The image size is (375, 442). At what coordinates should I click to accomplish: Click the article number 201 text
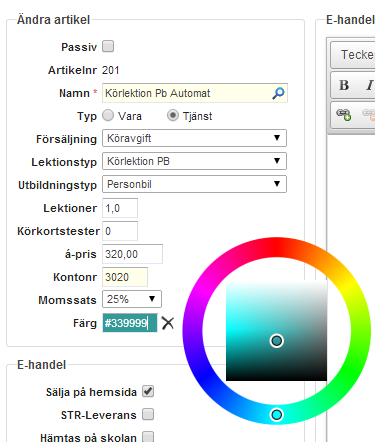pyautogui.click(x=111, y=70)
